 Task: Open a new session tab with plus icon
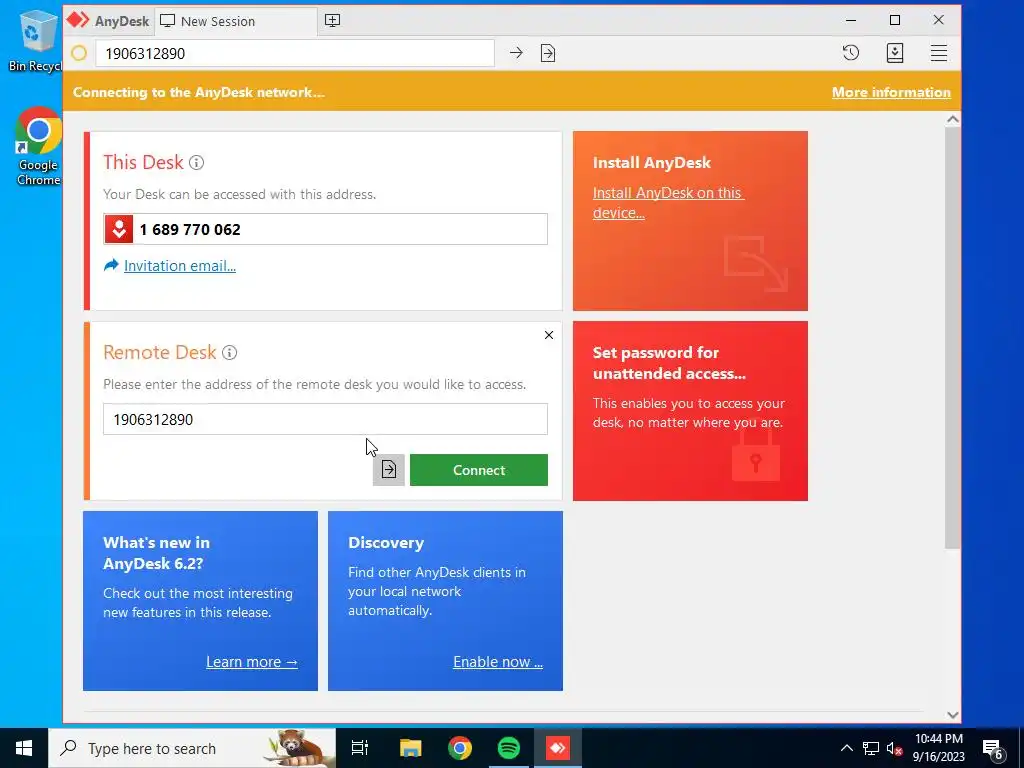(x=332, y=21)
